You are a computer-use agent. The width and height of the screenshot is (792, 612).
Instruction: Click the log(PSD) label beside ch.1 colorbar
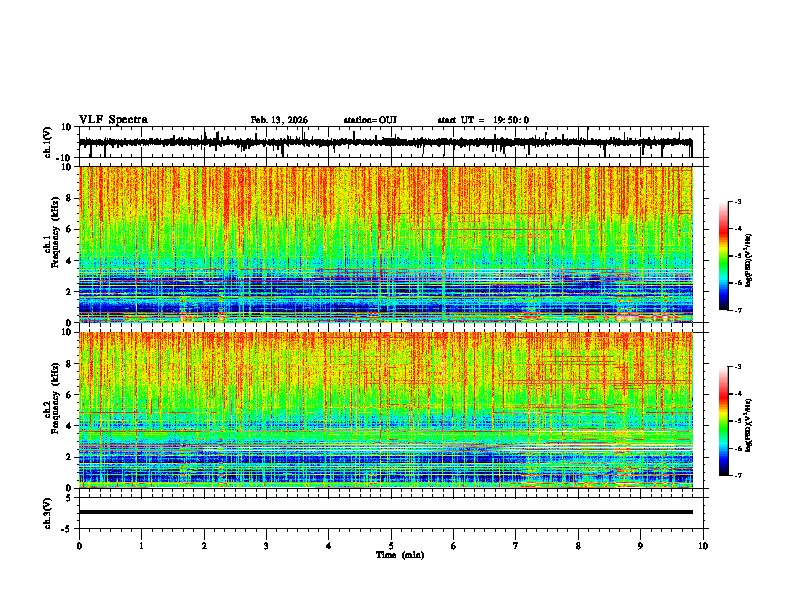(748, 261)
